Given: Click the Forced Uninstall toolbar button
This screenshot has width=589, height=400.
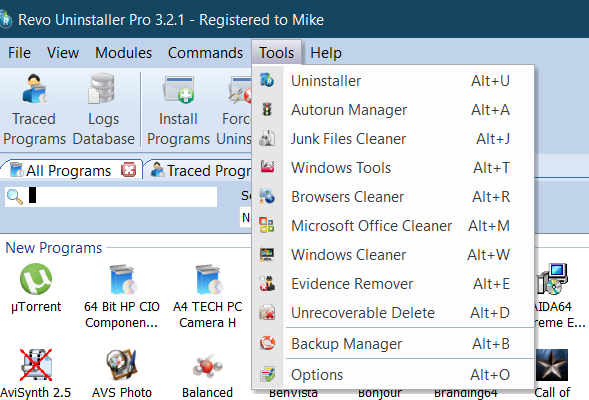Looking at the screenshot, I should 234,109.
